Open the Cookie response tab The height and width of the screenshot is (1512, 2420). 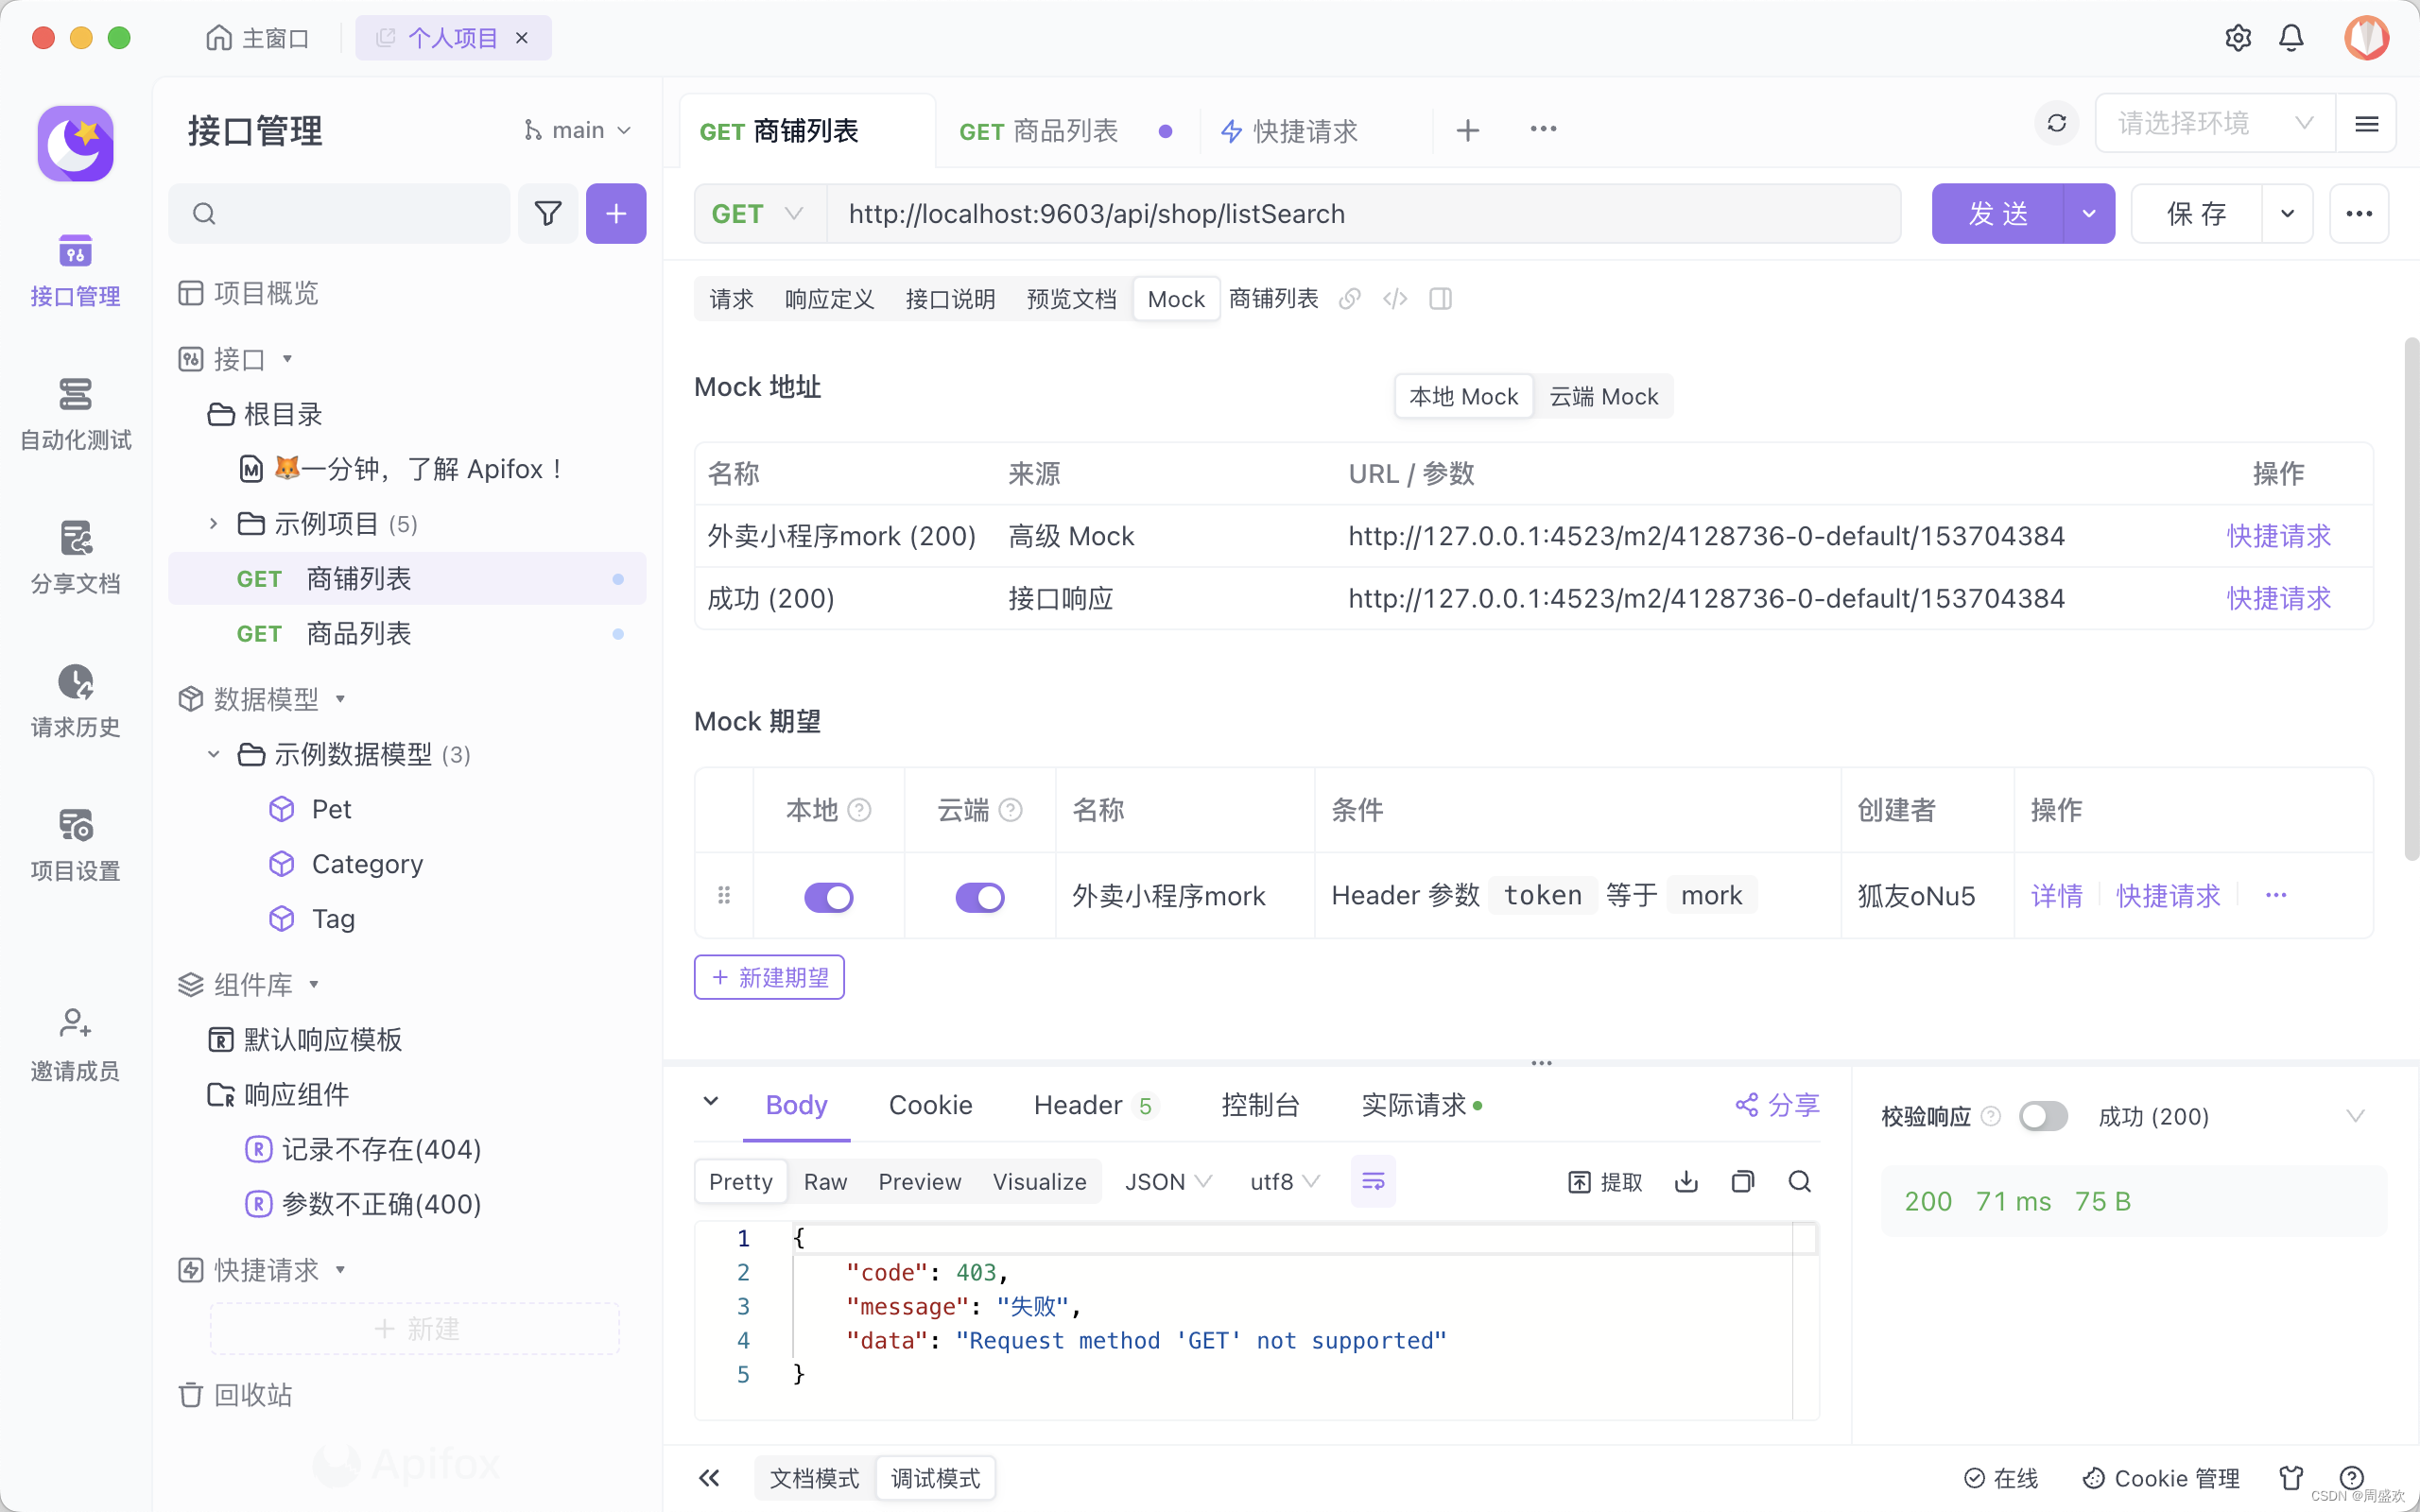tap(930, 1105)
